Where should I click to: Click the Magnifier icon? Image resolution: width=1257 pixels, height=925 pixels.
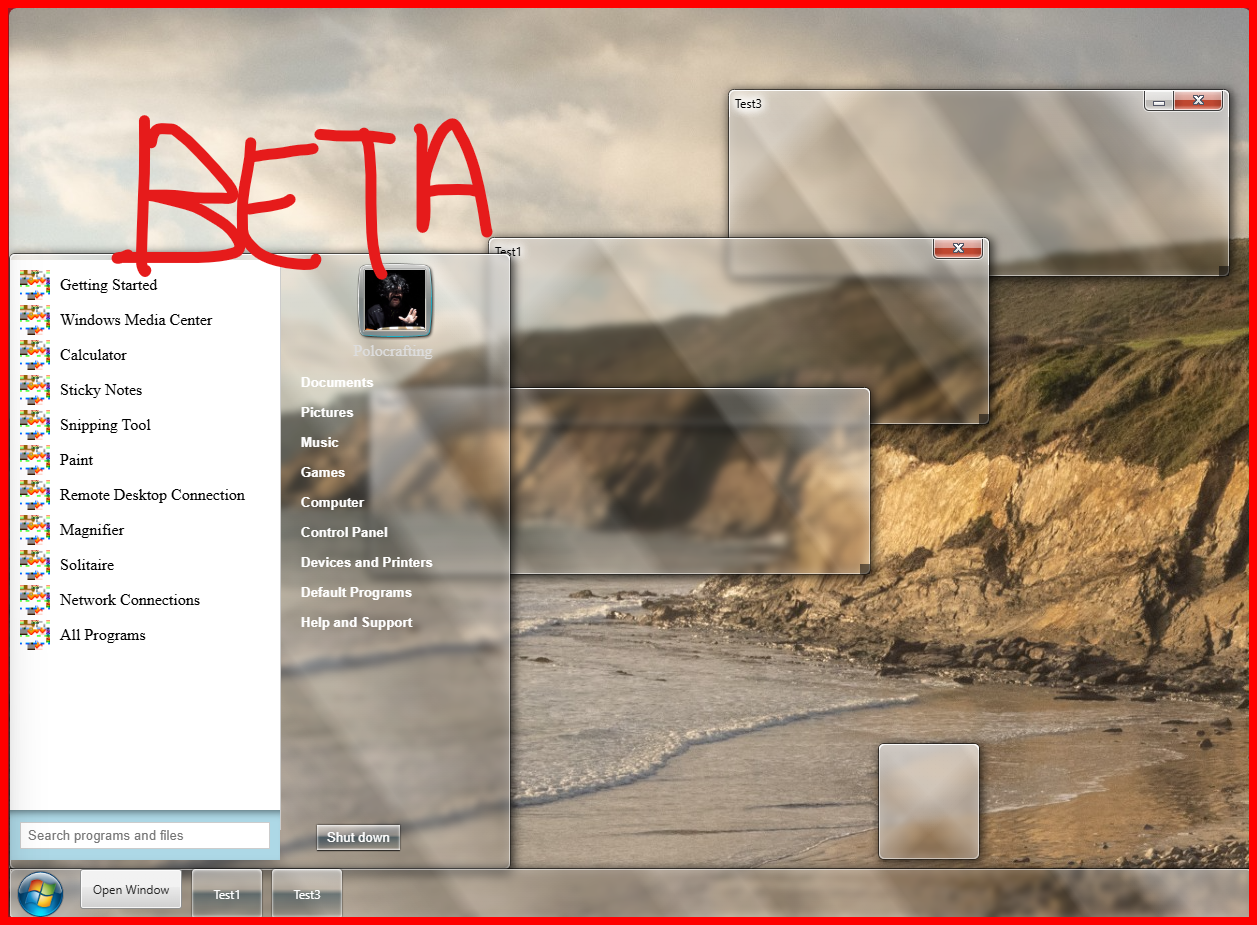35,530
